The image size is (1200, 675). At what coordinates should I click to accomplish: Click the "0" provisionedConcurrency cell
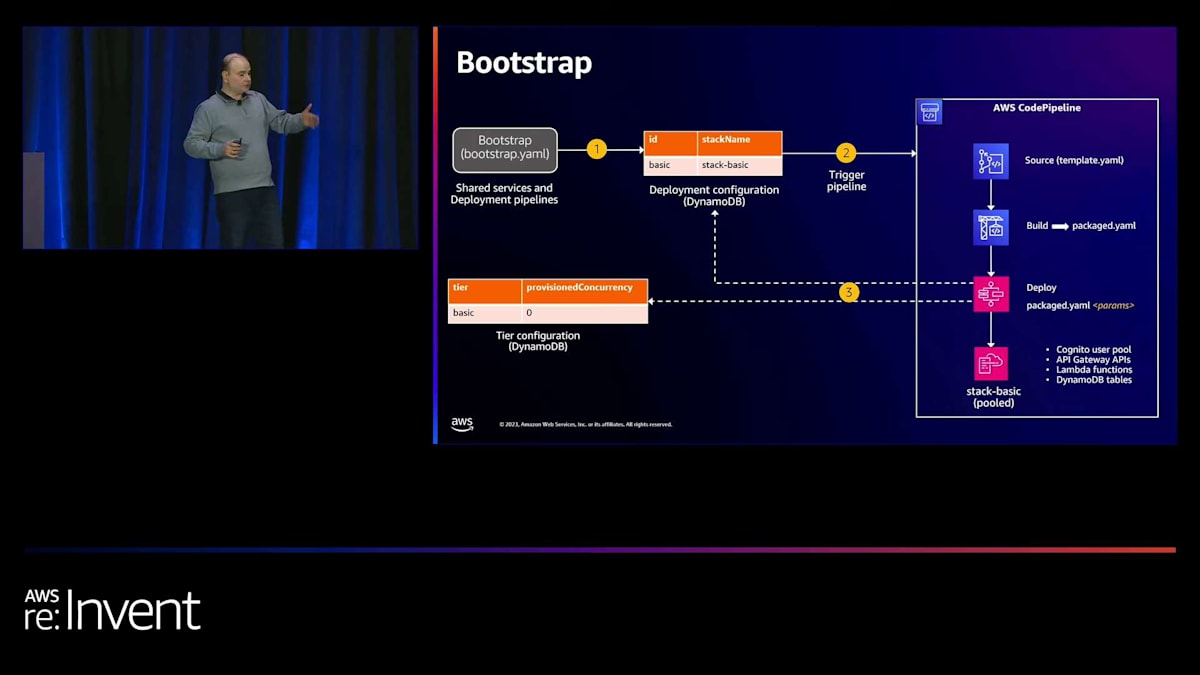click(x=585, y=313)
